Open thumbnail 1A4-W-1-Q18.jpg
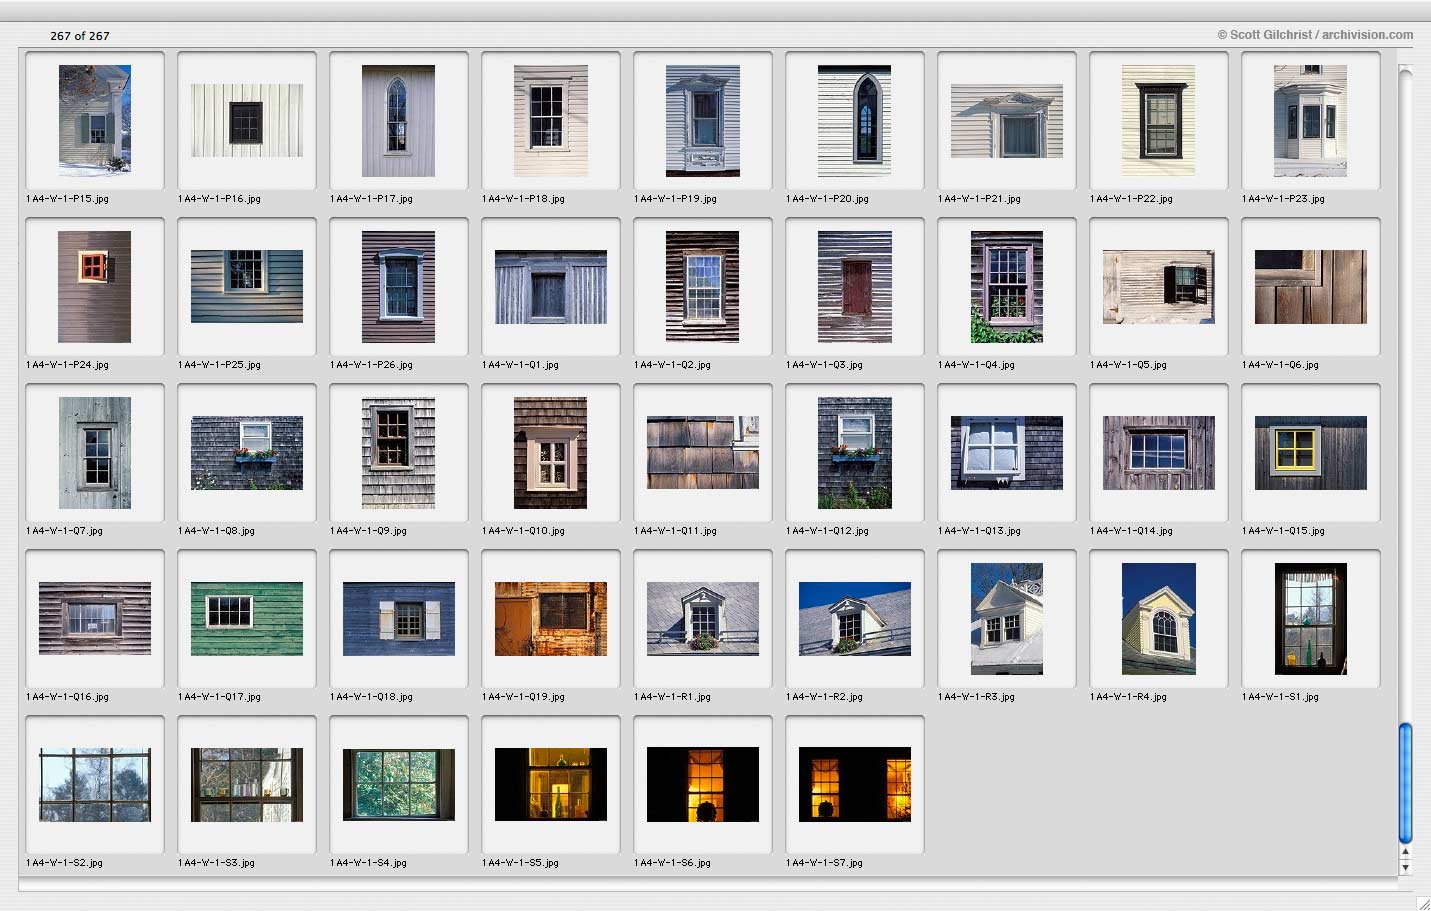The width and height of the screenshot is (1431, 911). click(x=399, y=618)
